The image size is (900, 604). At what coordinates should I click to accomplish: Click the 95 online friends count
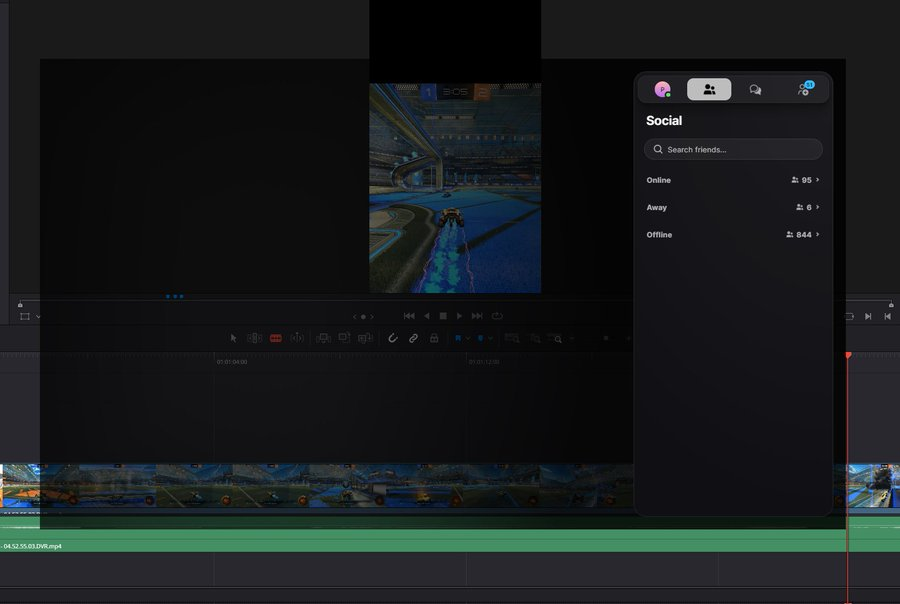(802, 180)
